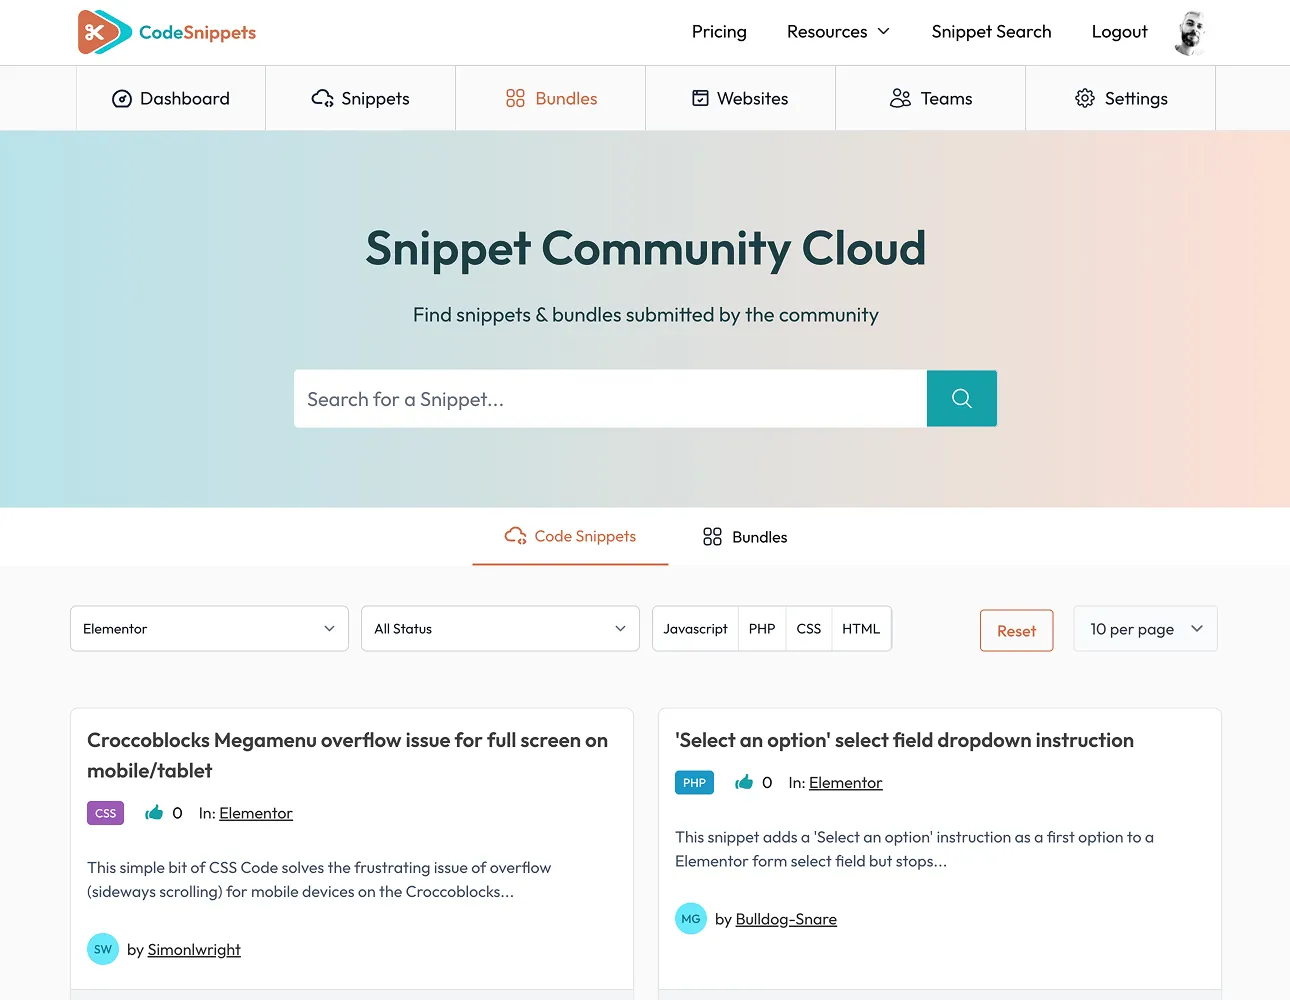The width and height of the screenshot is (1290, 1000).
Task: Switch to the Bundles tab below search
Action: pyautogui.click(x=745, y=537)
